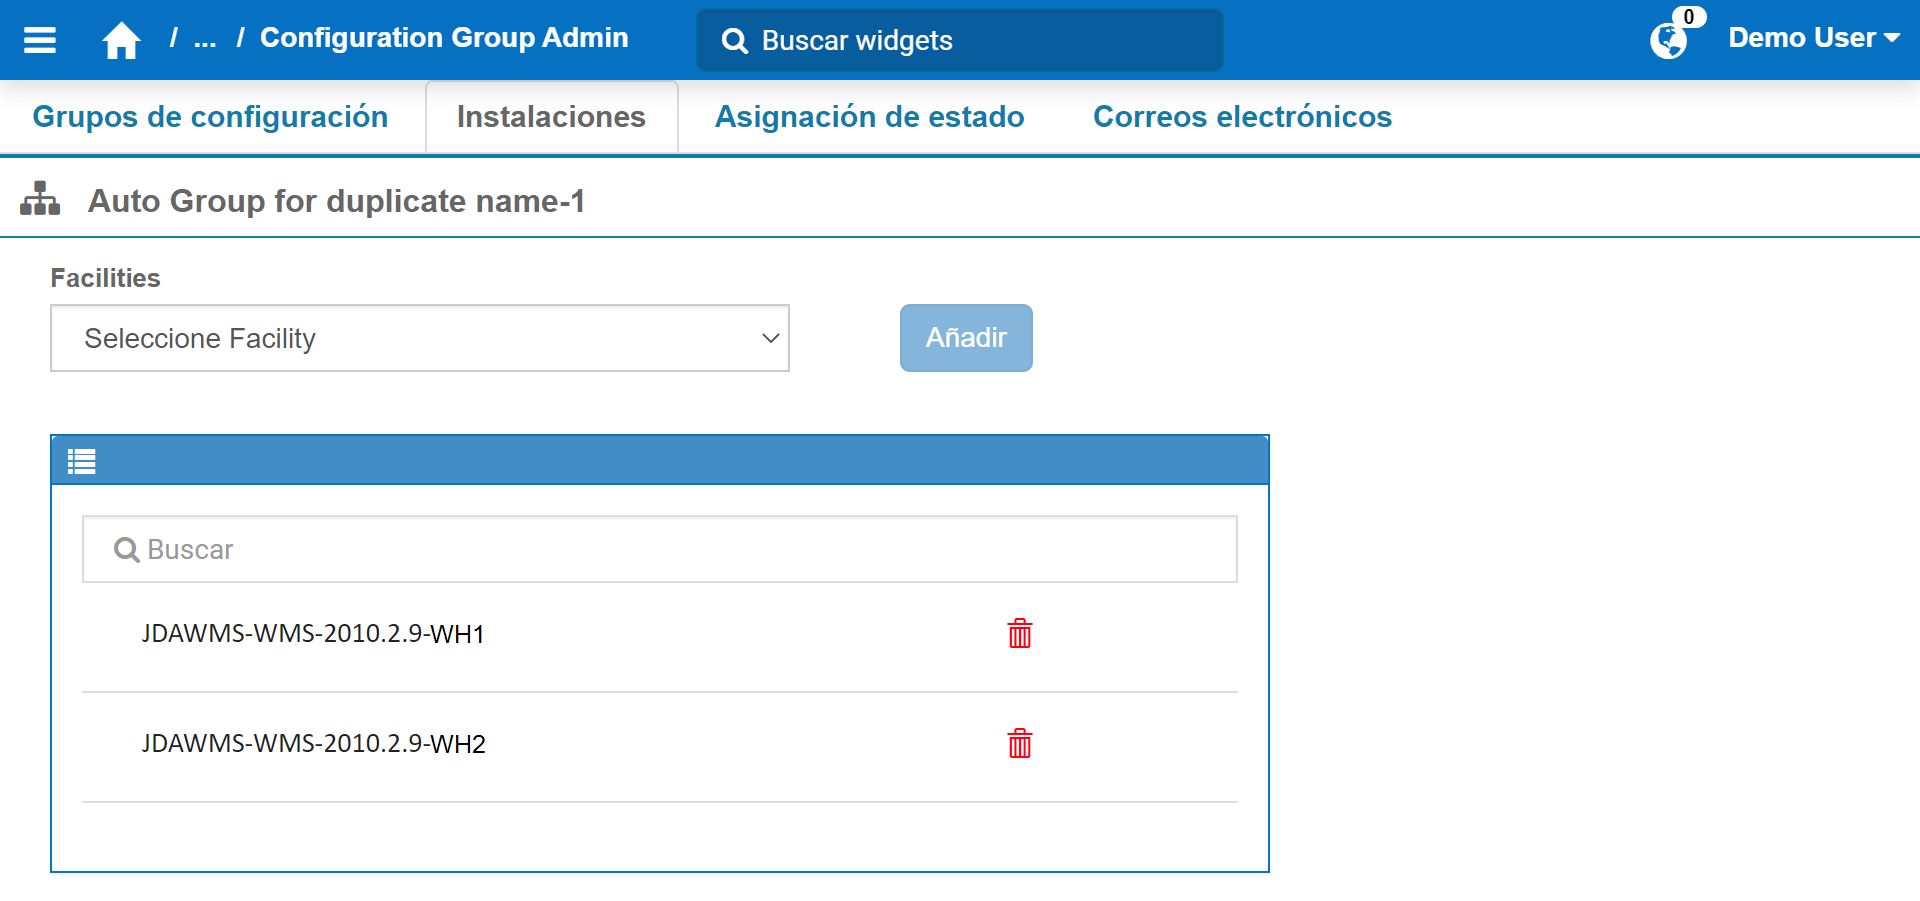
Task: Click the group hierarchy icon beside title
Action: tap(40, 200)
